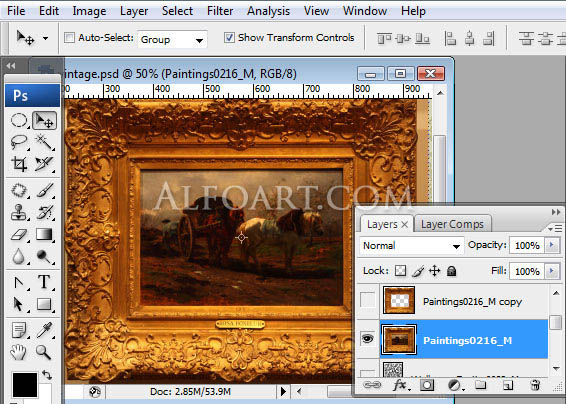Add a layer mask

tap(427, 385)
